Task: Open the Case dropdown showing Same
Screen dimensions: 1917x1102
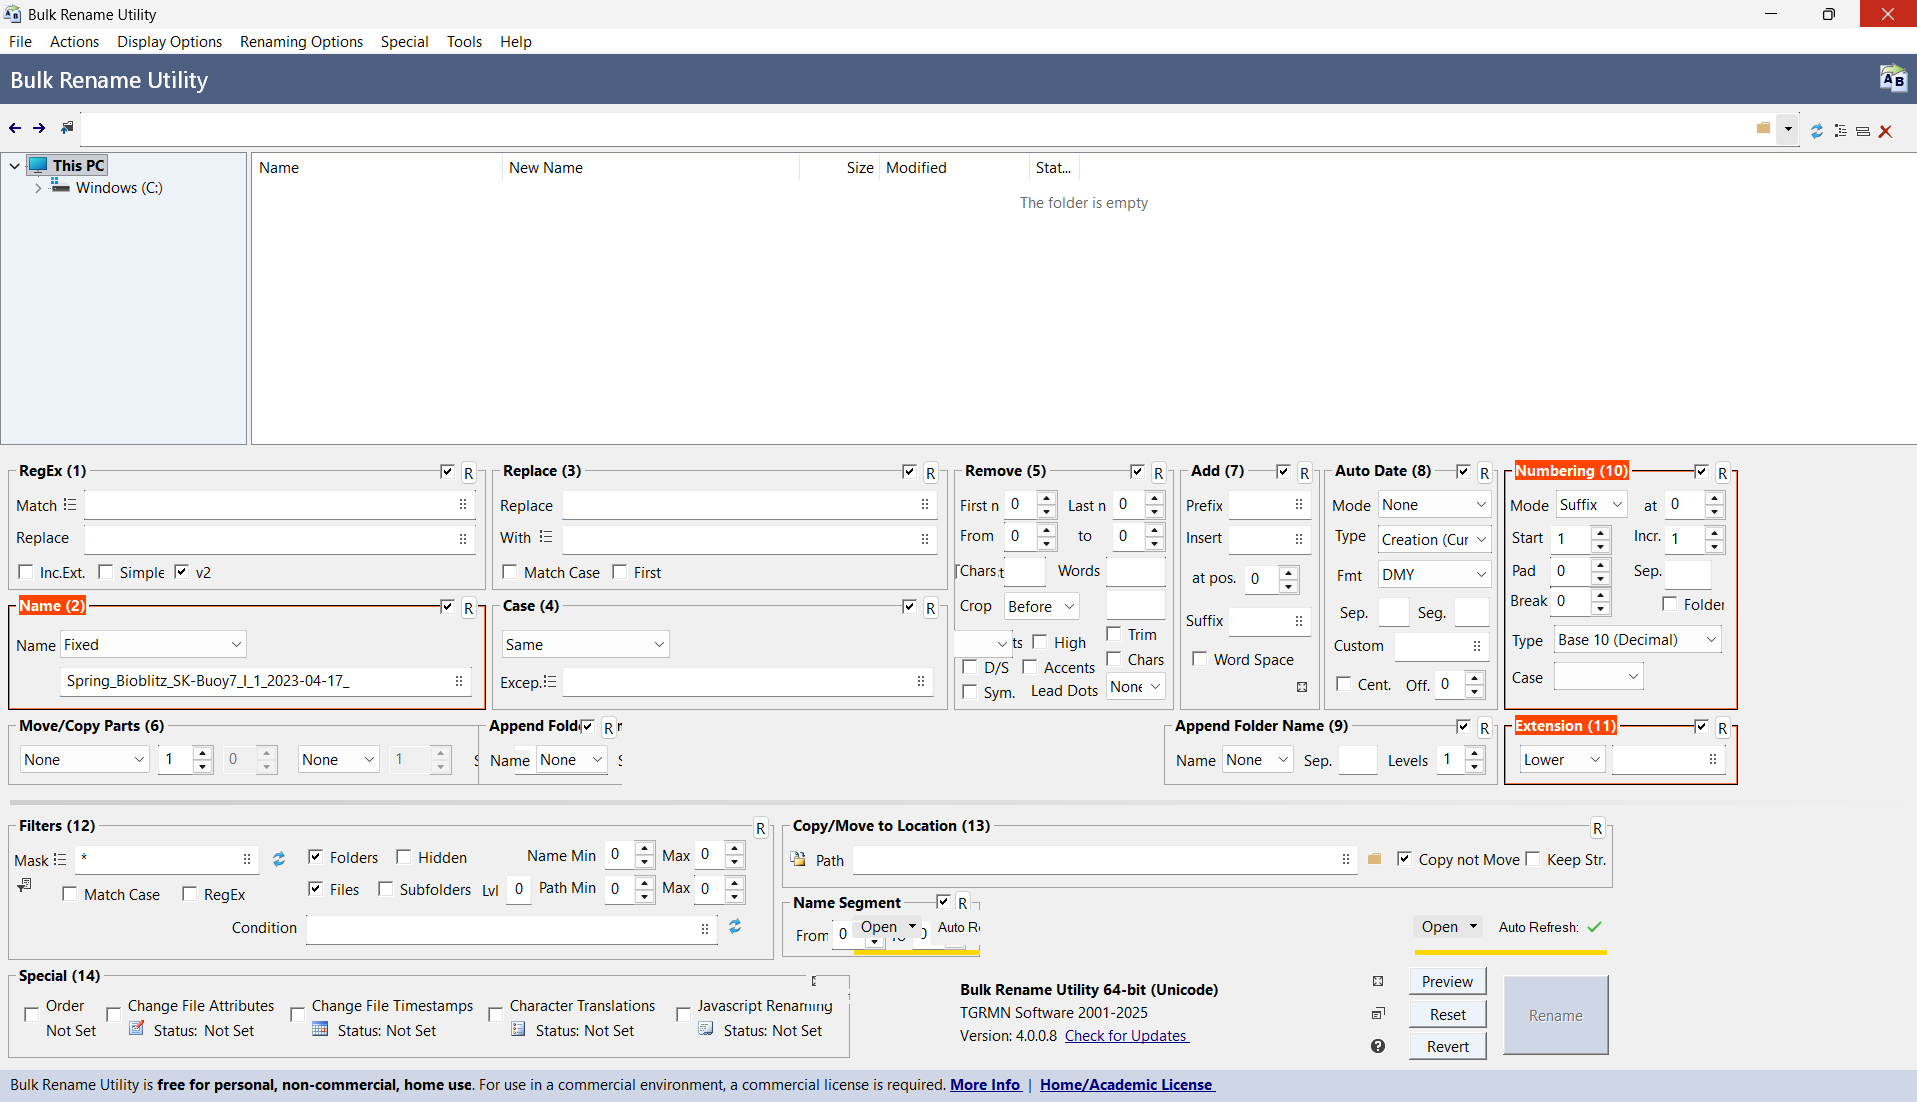Action: 585,643
